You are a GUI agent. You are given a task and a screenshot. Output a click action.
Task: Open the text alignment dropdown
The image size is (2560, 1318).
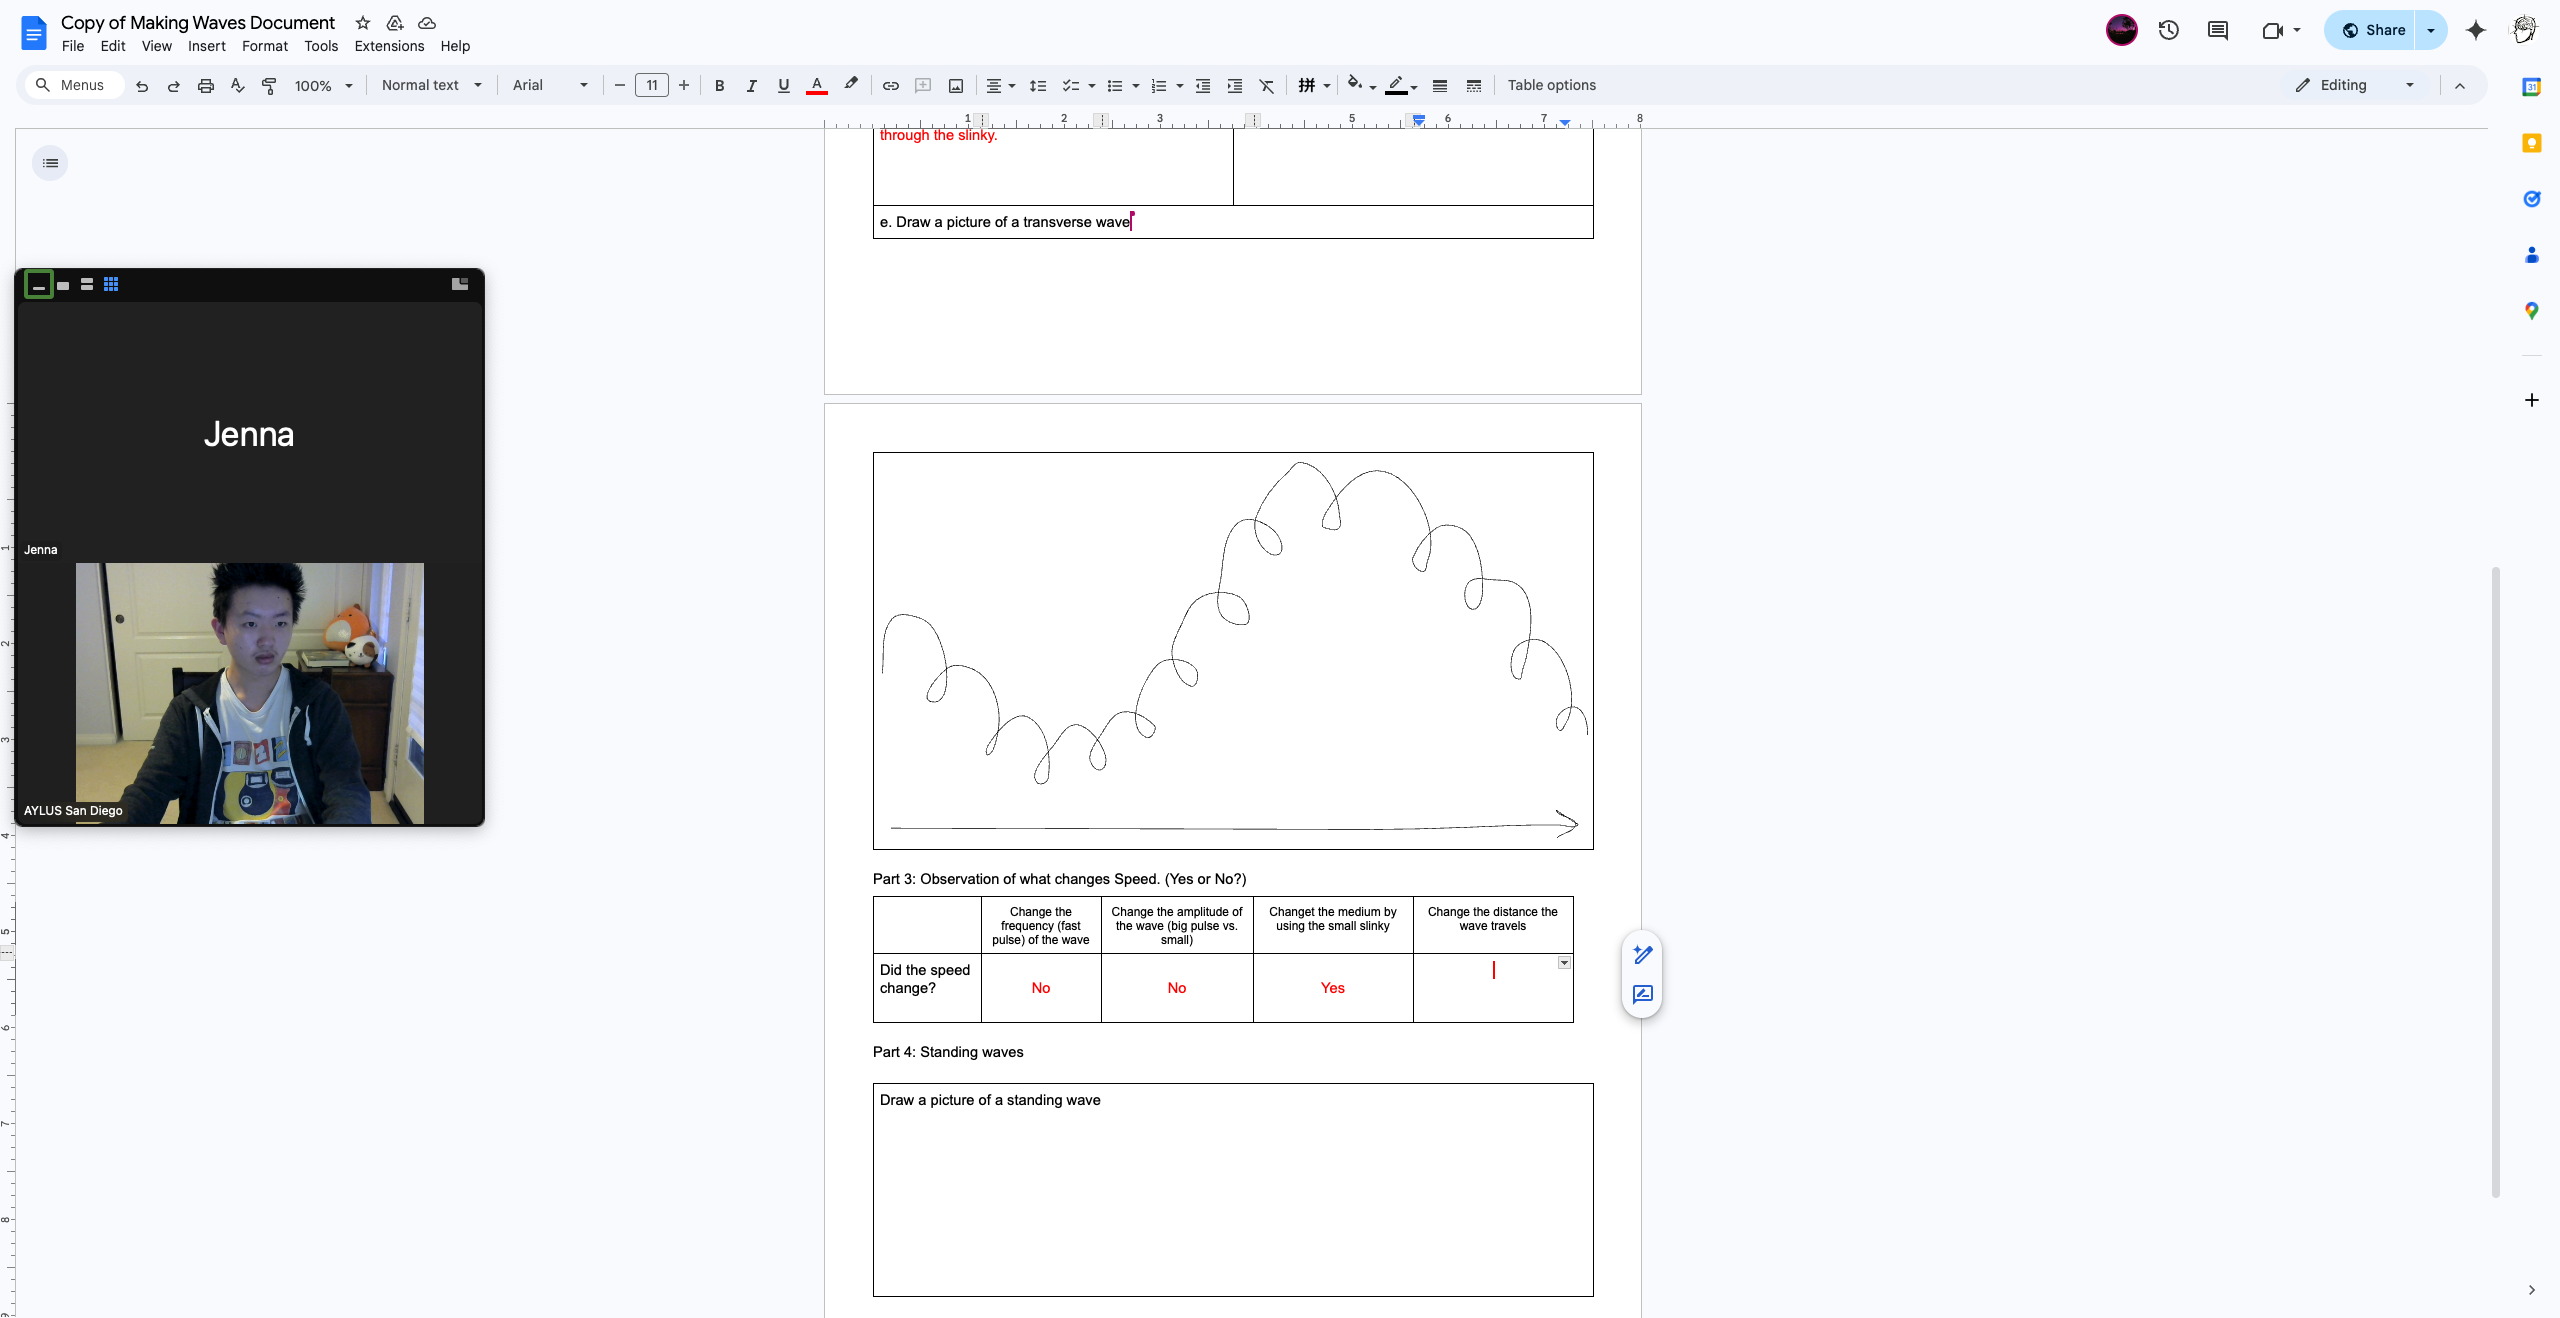(1000, 86)
